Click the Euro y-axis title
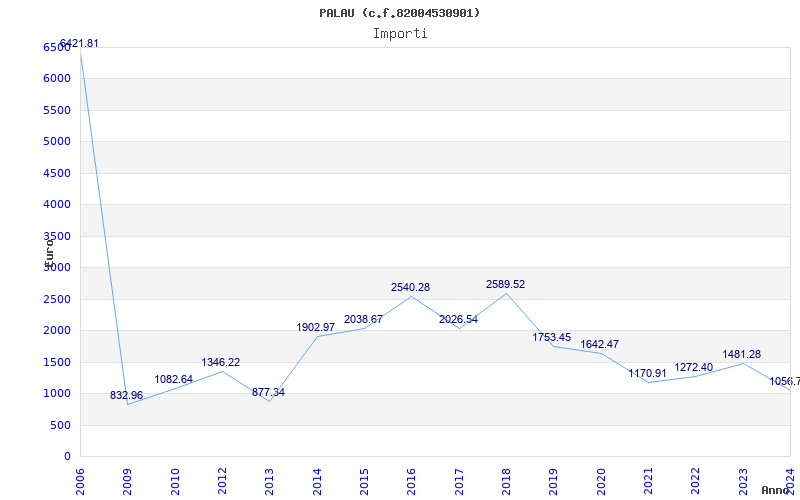Image resolution: width=800 pixels, height=500 pixels. [49, 252]
